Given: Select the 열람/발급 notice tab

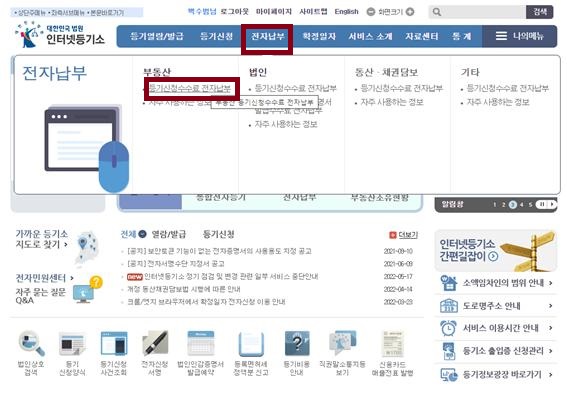Looking at the screenshot, I should pyautogui.click(x=169, y=234).
